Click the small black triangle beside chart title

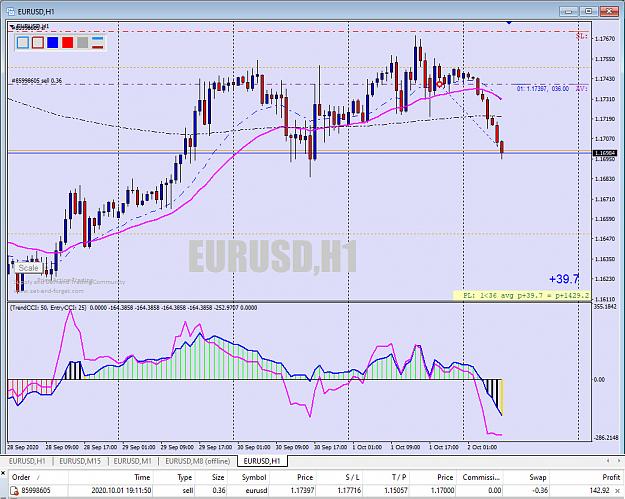click(x=13, y=28)
